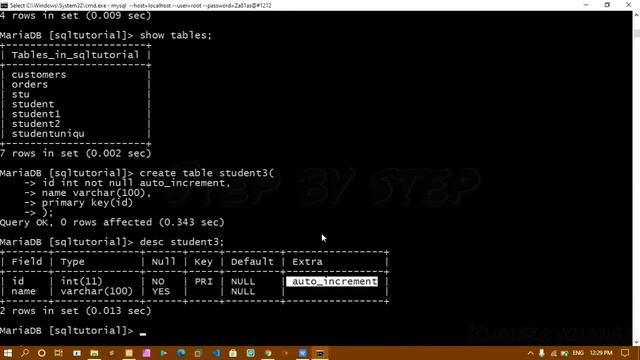Open the Microsoft Store bag icon
This screenshot has height=360, width=640.
(x=233, y=353)
